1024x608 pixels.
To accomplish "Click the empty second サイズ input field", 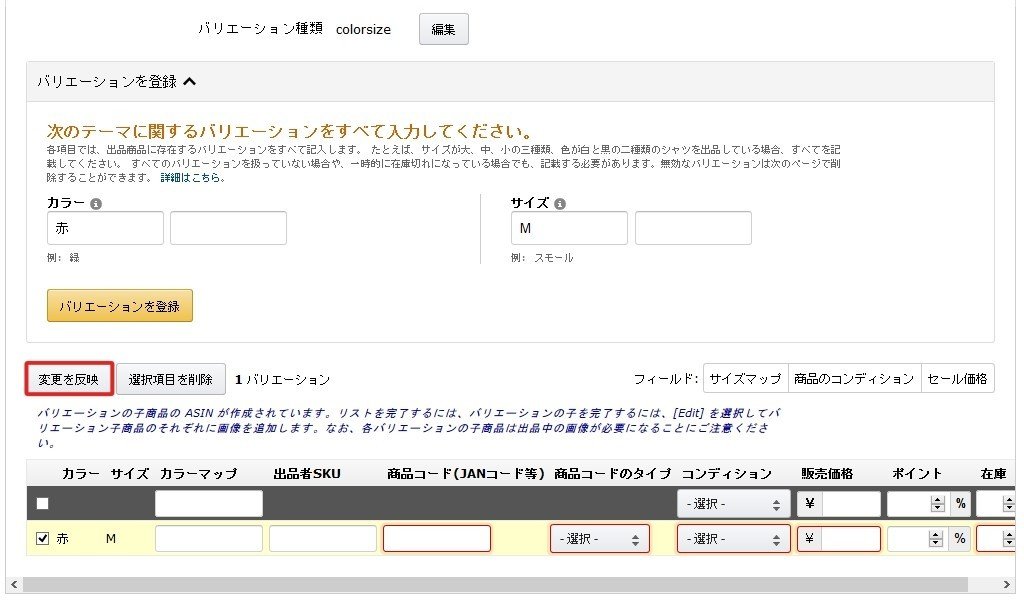I will [694, 228].
